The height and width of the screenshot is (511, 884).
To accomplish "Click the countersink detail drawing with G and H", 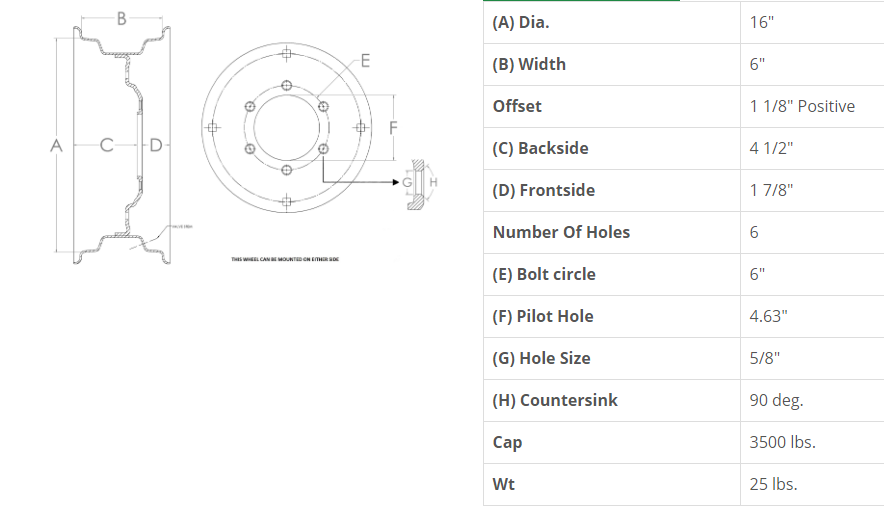I will point(419,183).
